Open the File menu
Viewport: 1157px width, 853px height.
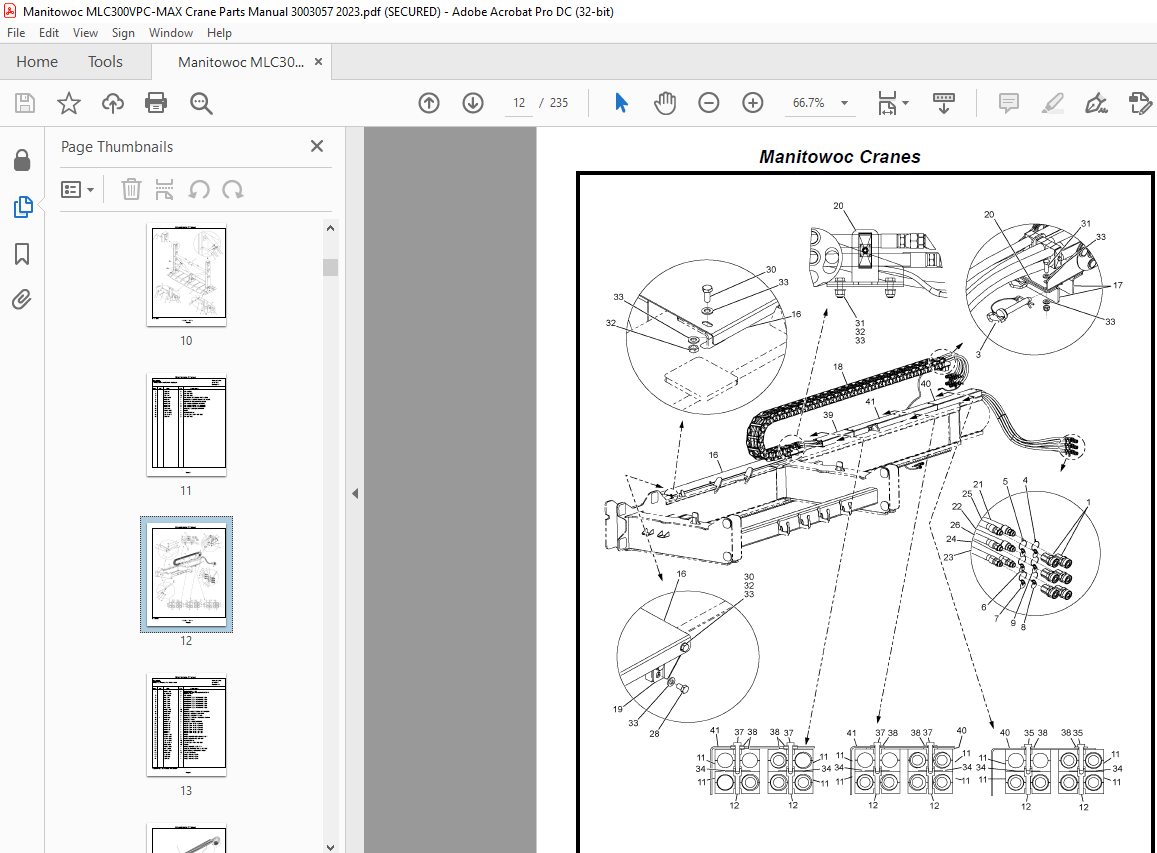tap(15, 32)
